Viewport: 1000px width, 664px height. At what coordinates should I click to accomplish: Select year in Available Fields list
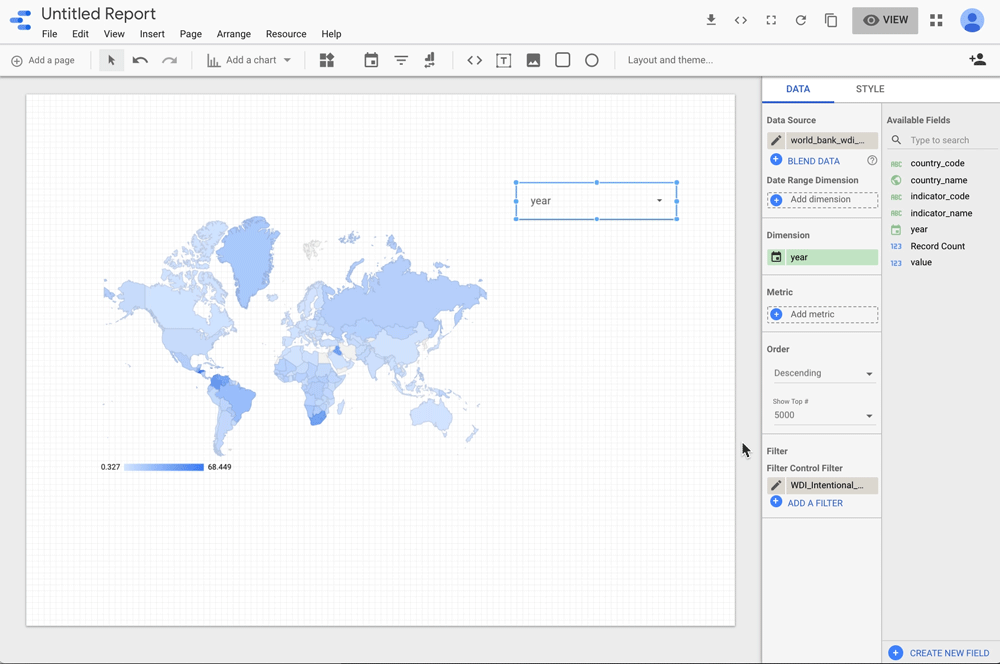[x=918, y=230]
